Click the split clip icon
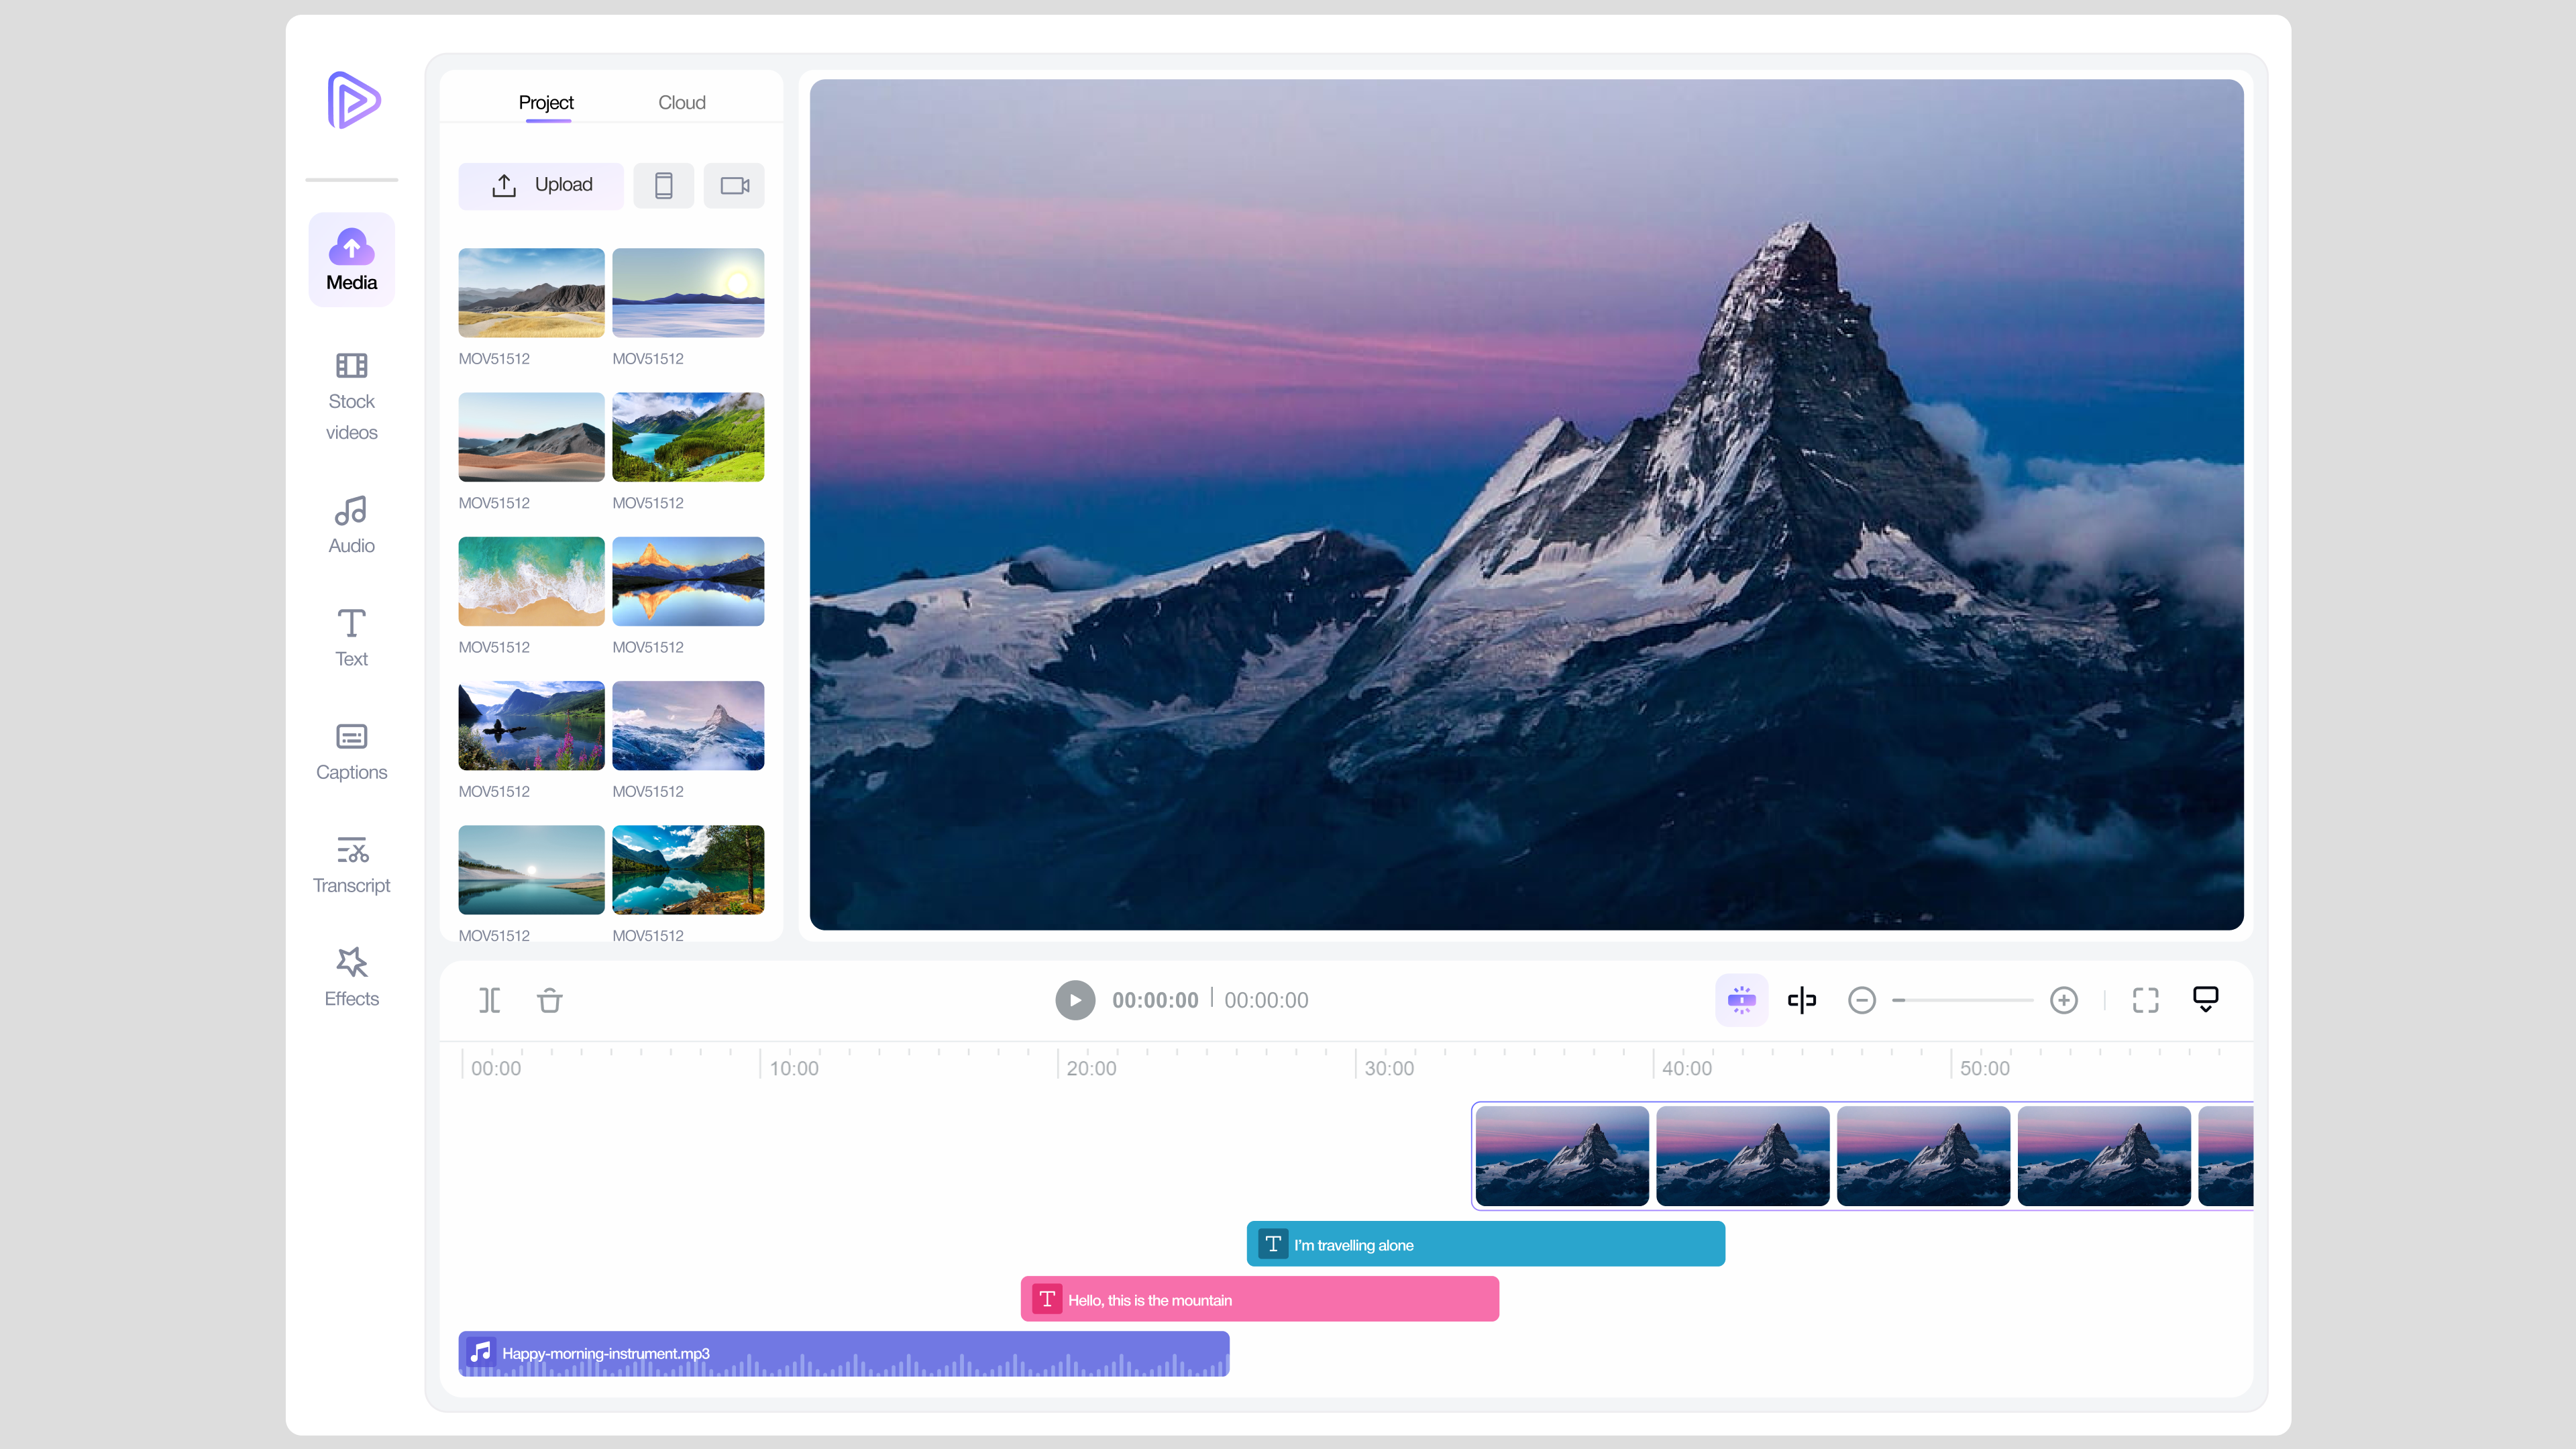The image size is (2576, 1449). click(x=489, y=1000)
